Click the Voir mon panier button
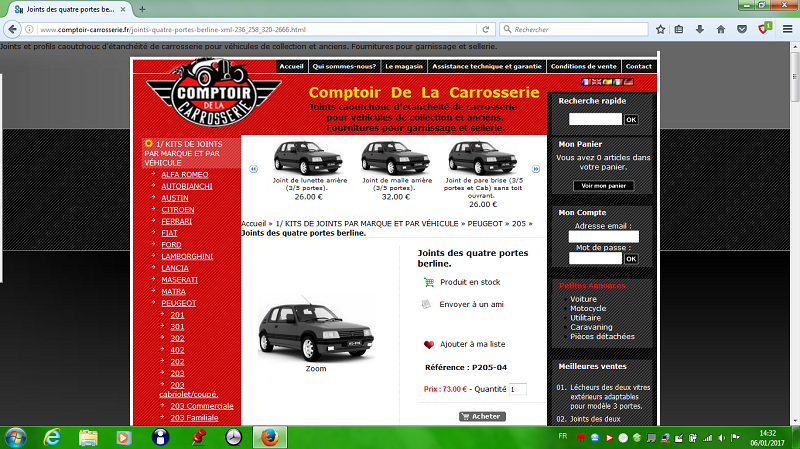 (604, 186)
